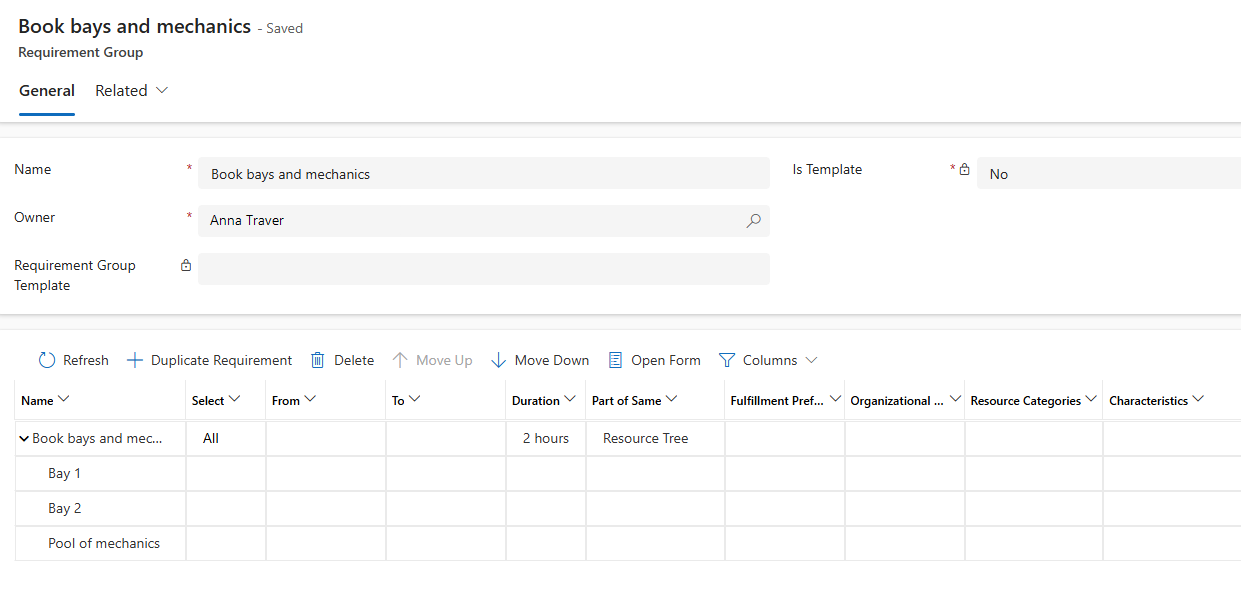Viewport: 1241px width, 601px height.
Task: Click the Is Template field showing No
Action: point(1109,173)
